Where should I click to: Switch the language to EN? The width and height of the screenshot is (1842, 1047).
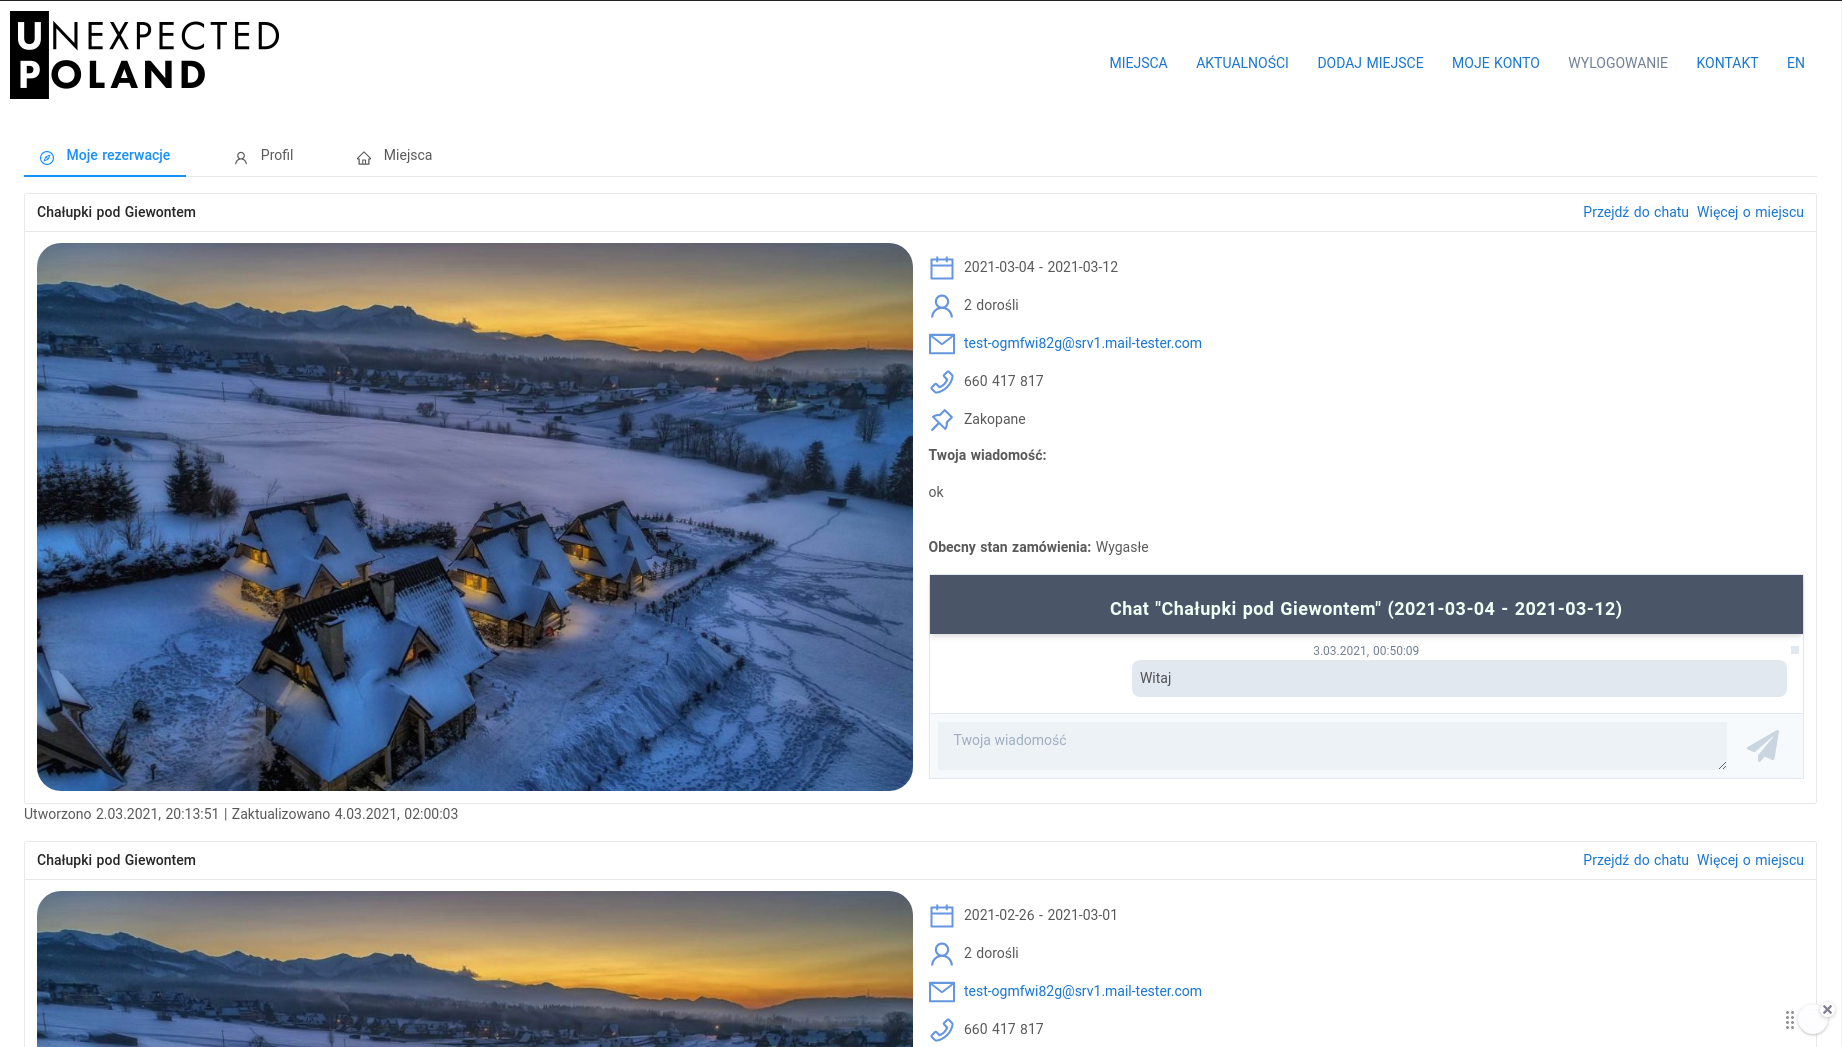(x=1796, y=63)
